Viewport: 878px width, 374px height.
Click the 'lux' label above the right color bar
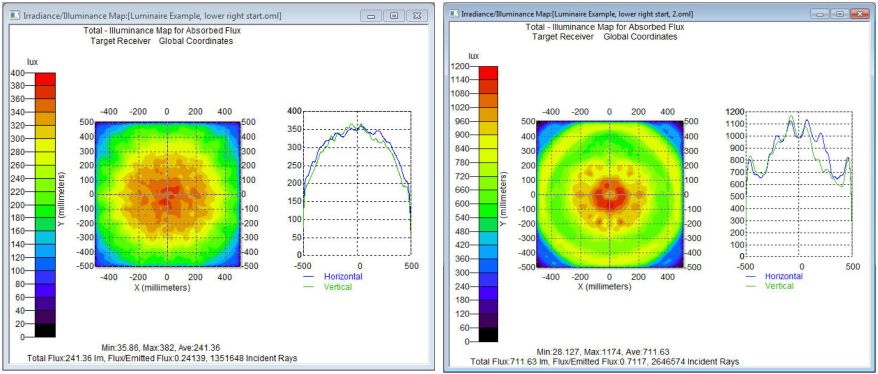coord(474,55)
